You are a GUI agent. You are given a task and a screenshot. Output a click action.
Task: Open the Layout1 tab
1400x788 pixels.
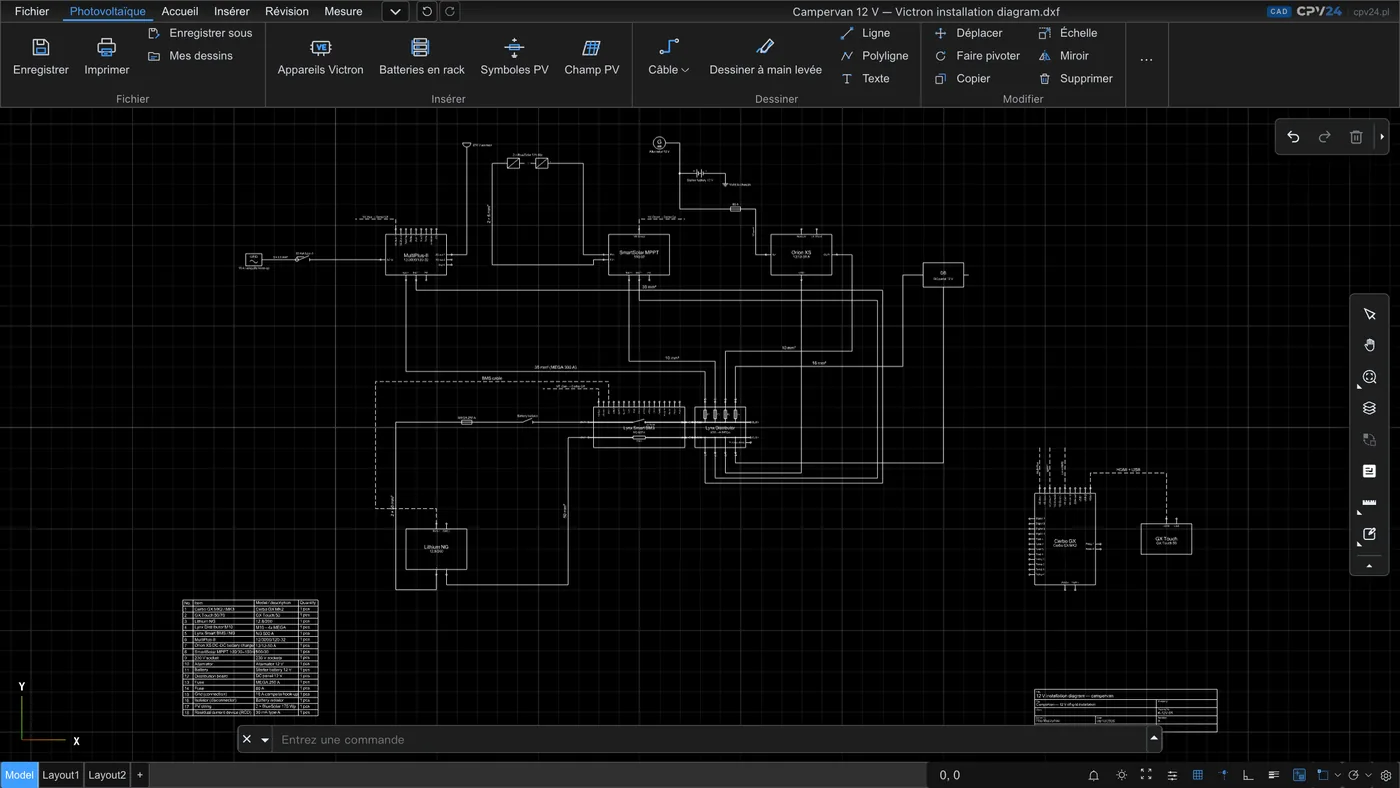tap(60, 775)
